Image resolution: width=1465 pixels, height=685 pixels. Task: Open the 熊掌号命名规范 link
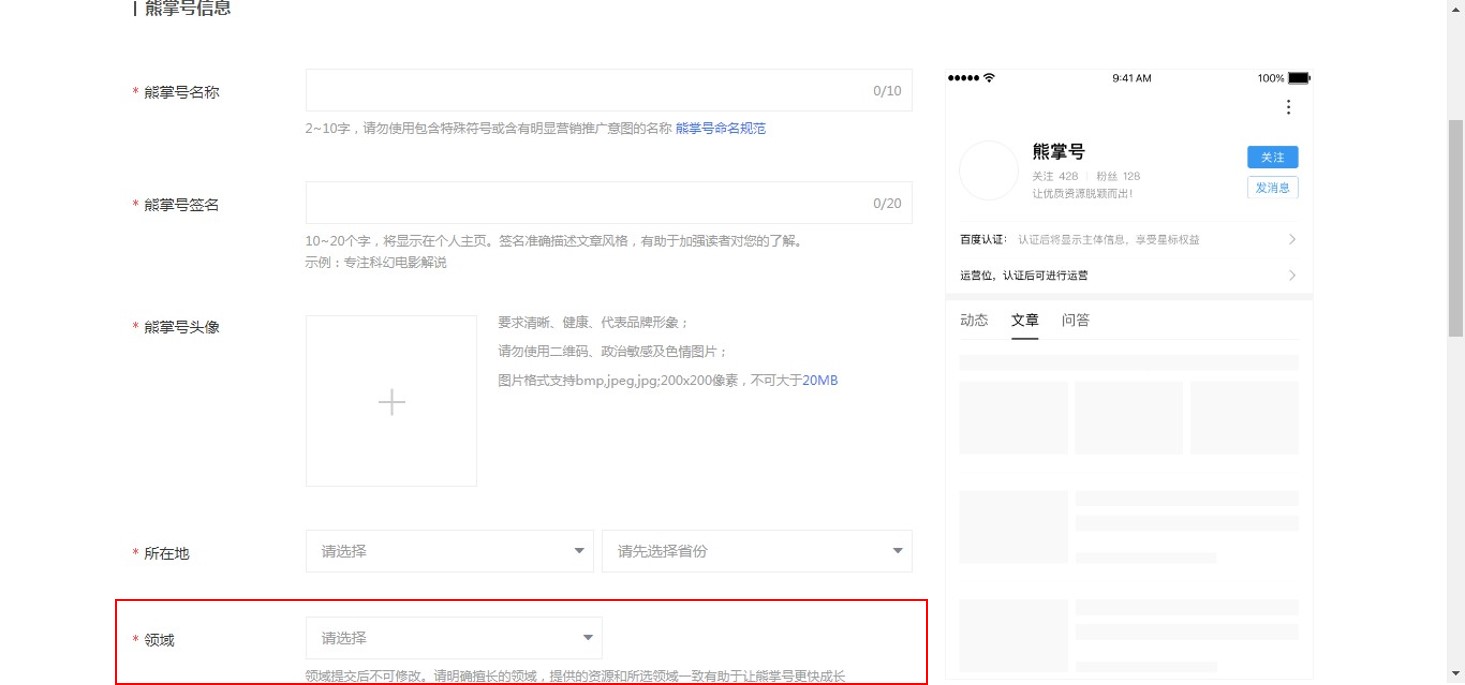coord(721,128)
